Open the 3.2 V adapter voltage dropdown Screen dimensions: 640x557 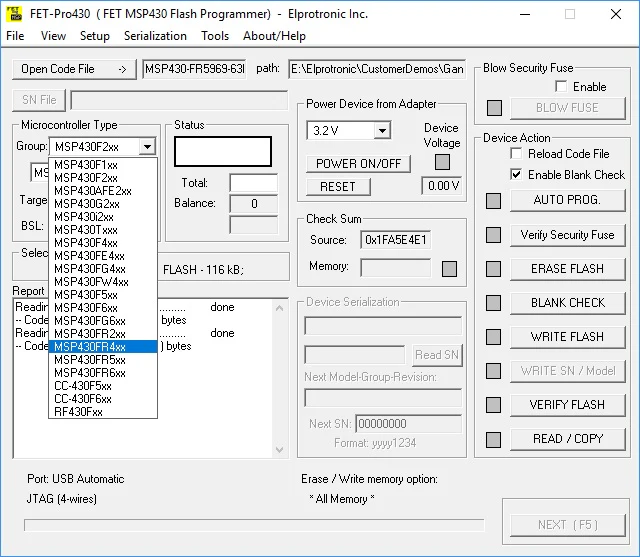(x=381, y=131)
